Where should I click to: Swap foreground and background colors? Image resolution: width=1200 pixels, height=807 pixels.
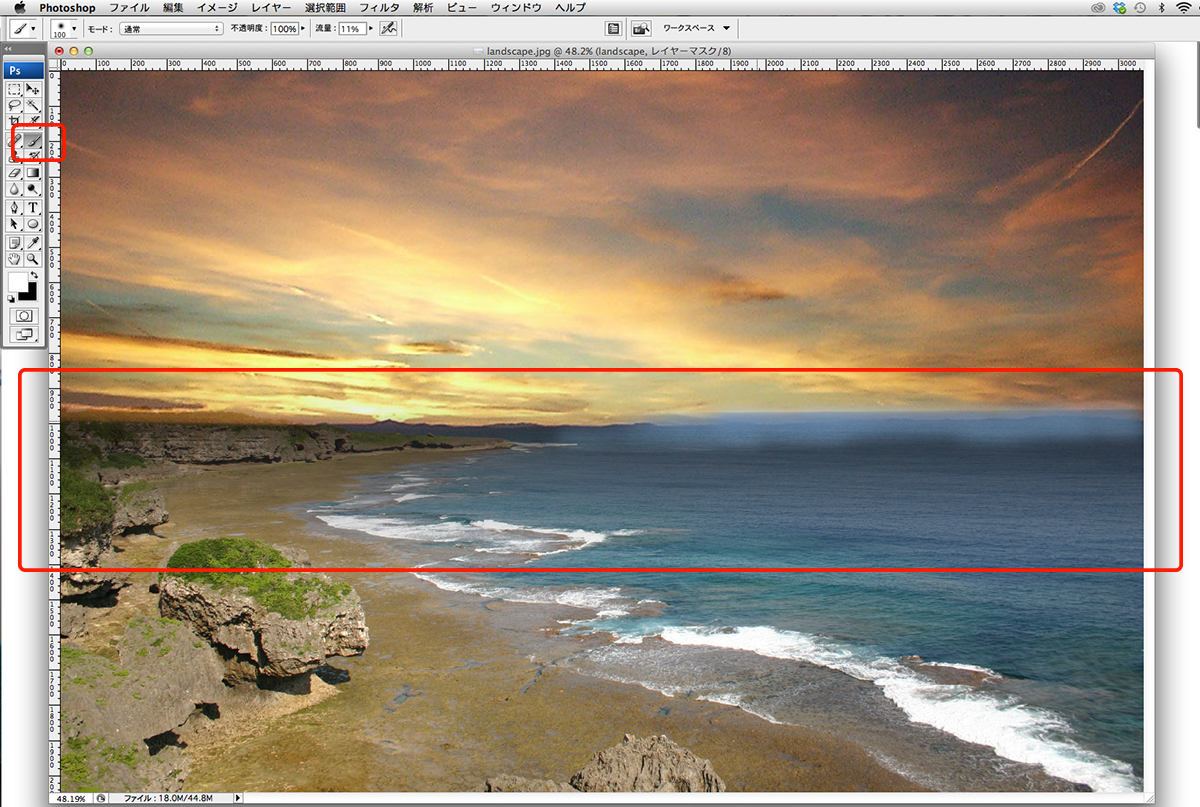pyautogui.click(x=33, y=275)
